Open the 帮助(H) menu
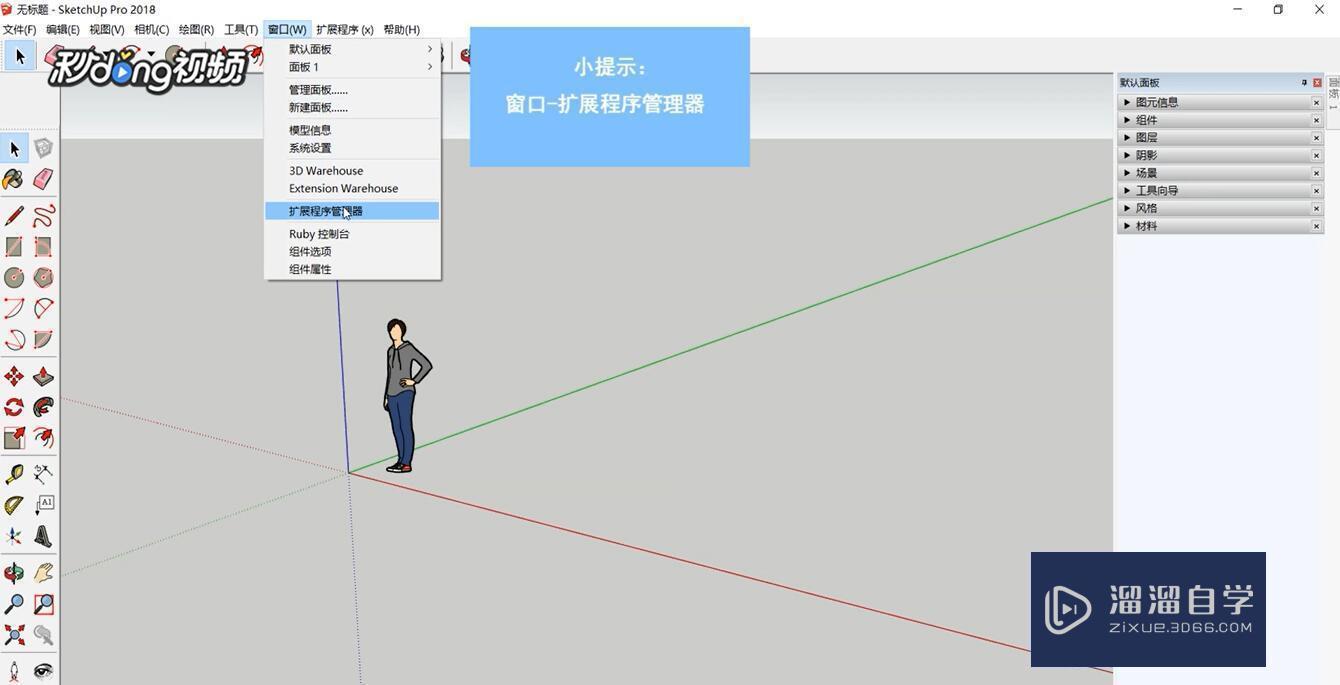The width and height of the screenshot is (1340, 685). coord(401,30)
